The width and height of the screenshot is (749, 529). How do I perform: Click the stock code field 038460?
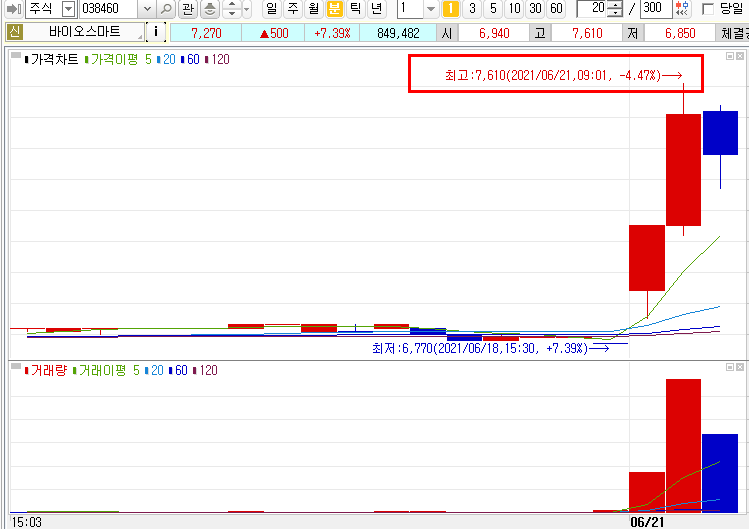[109, 9]
